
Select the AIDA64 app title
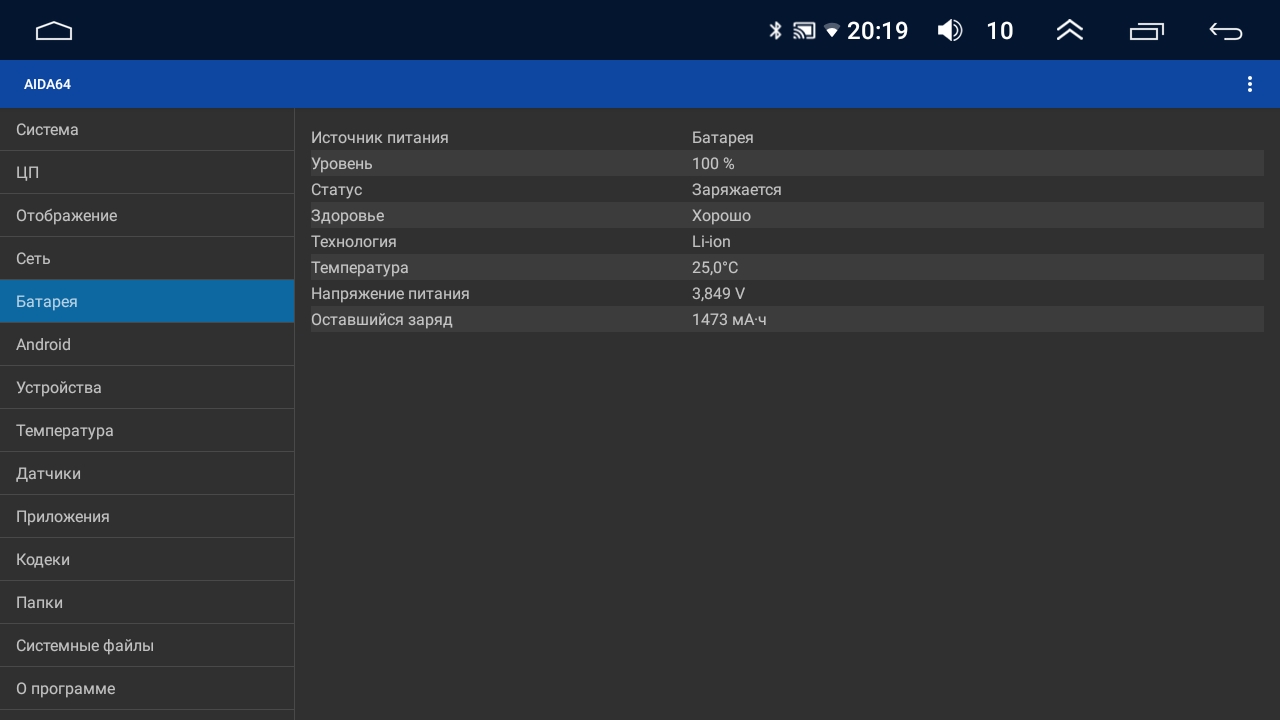(47, 84)
